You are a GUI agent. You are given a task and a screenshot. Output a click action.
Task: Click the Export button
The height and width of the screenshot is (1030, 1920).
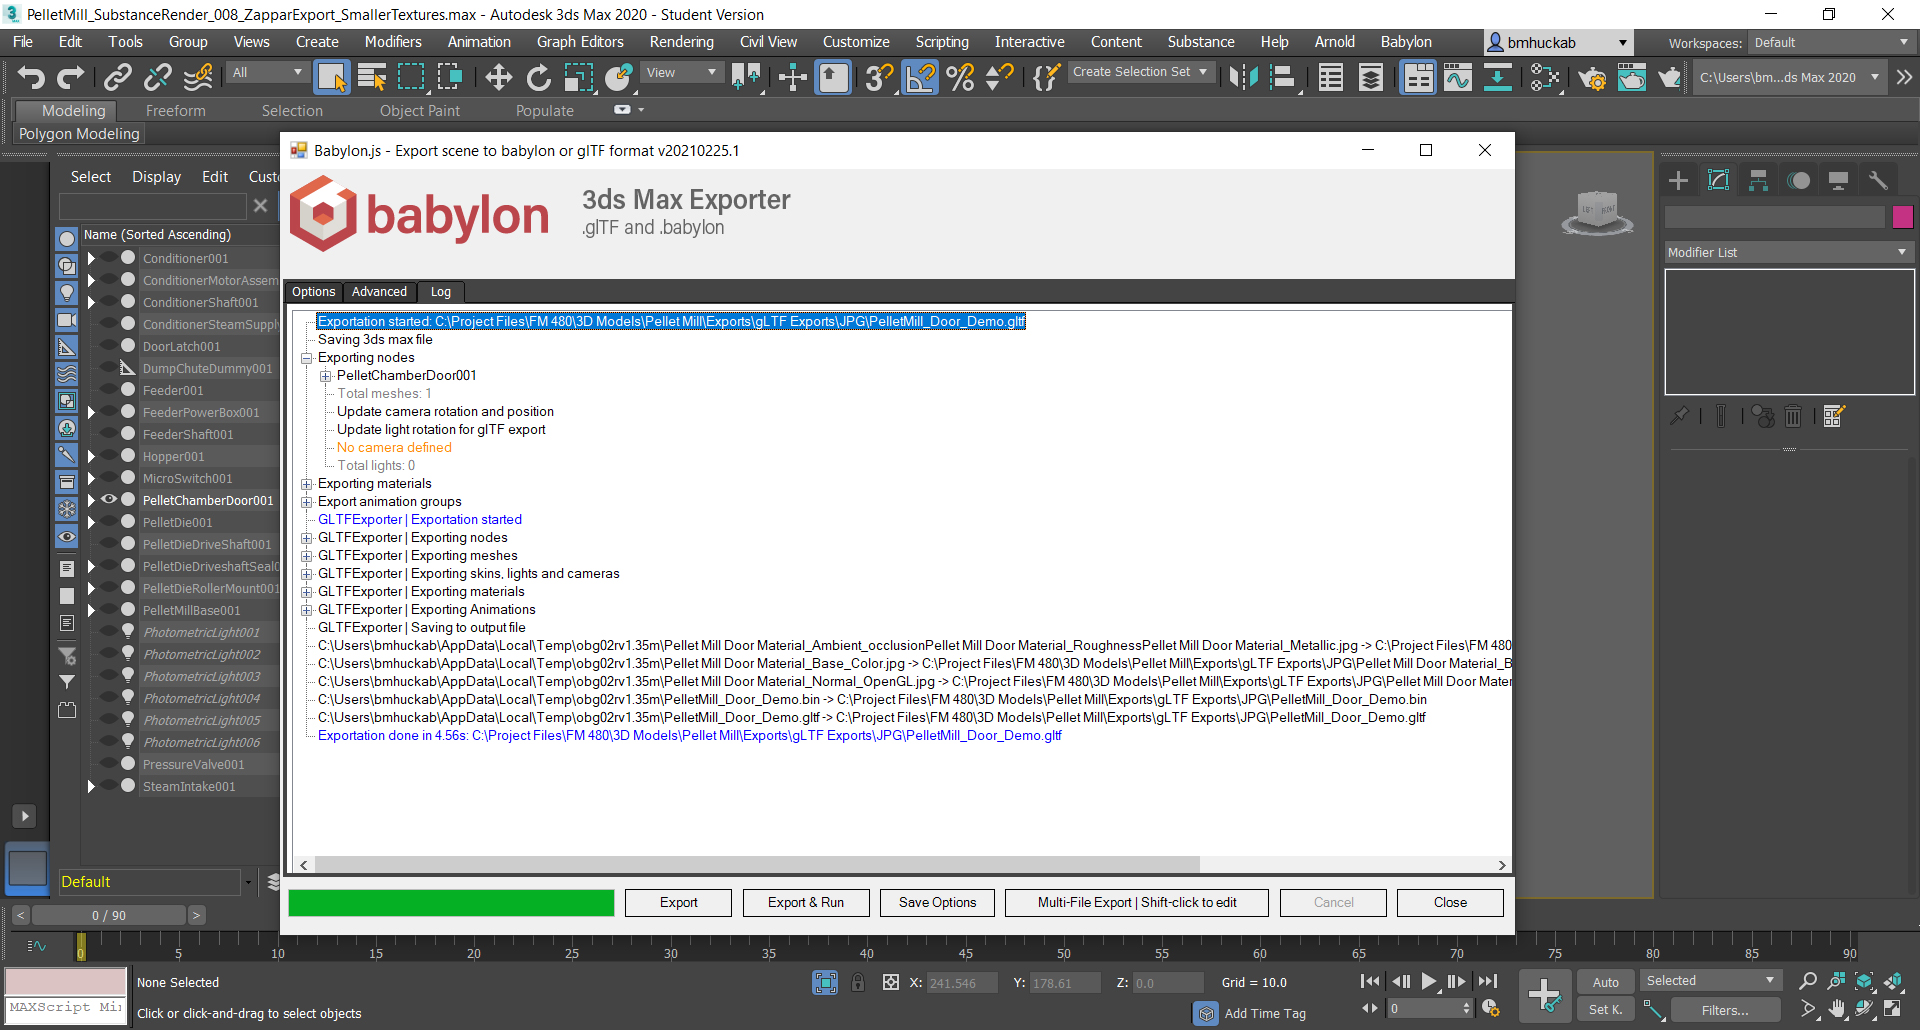coord(678,902)
